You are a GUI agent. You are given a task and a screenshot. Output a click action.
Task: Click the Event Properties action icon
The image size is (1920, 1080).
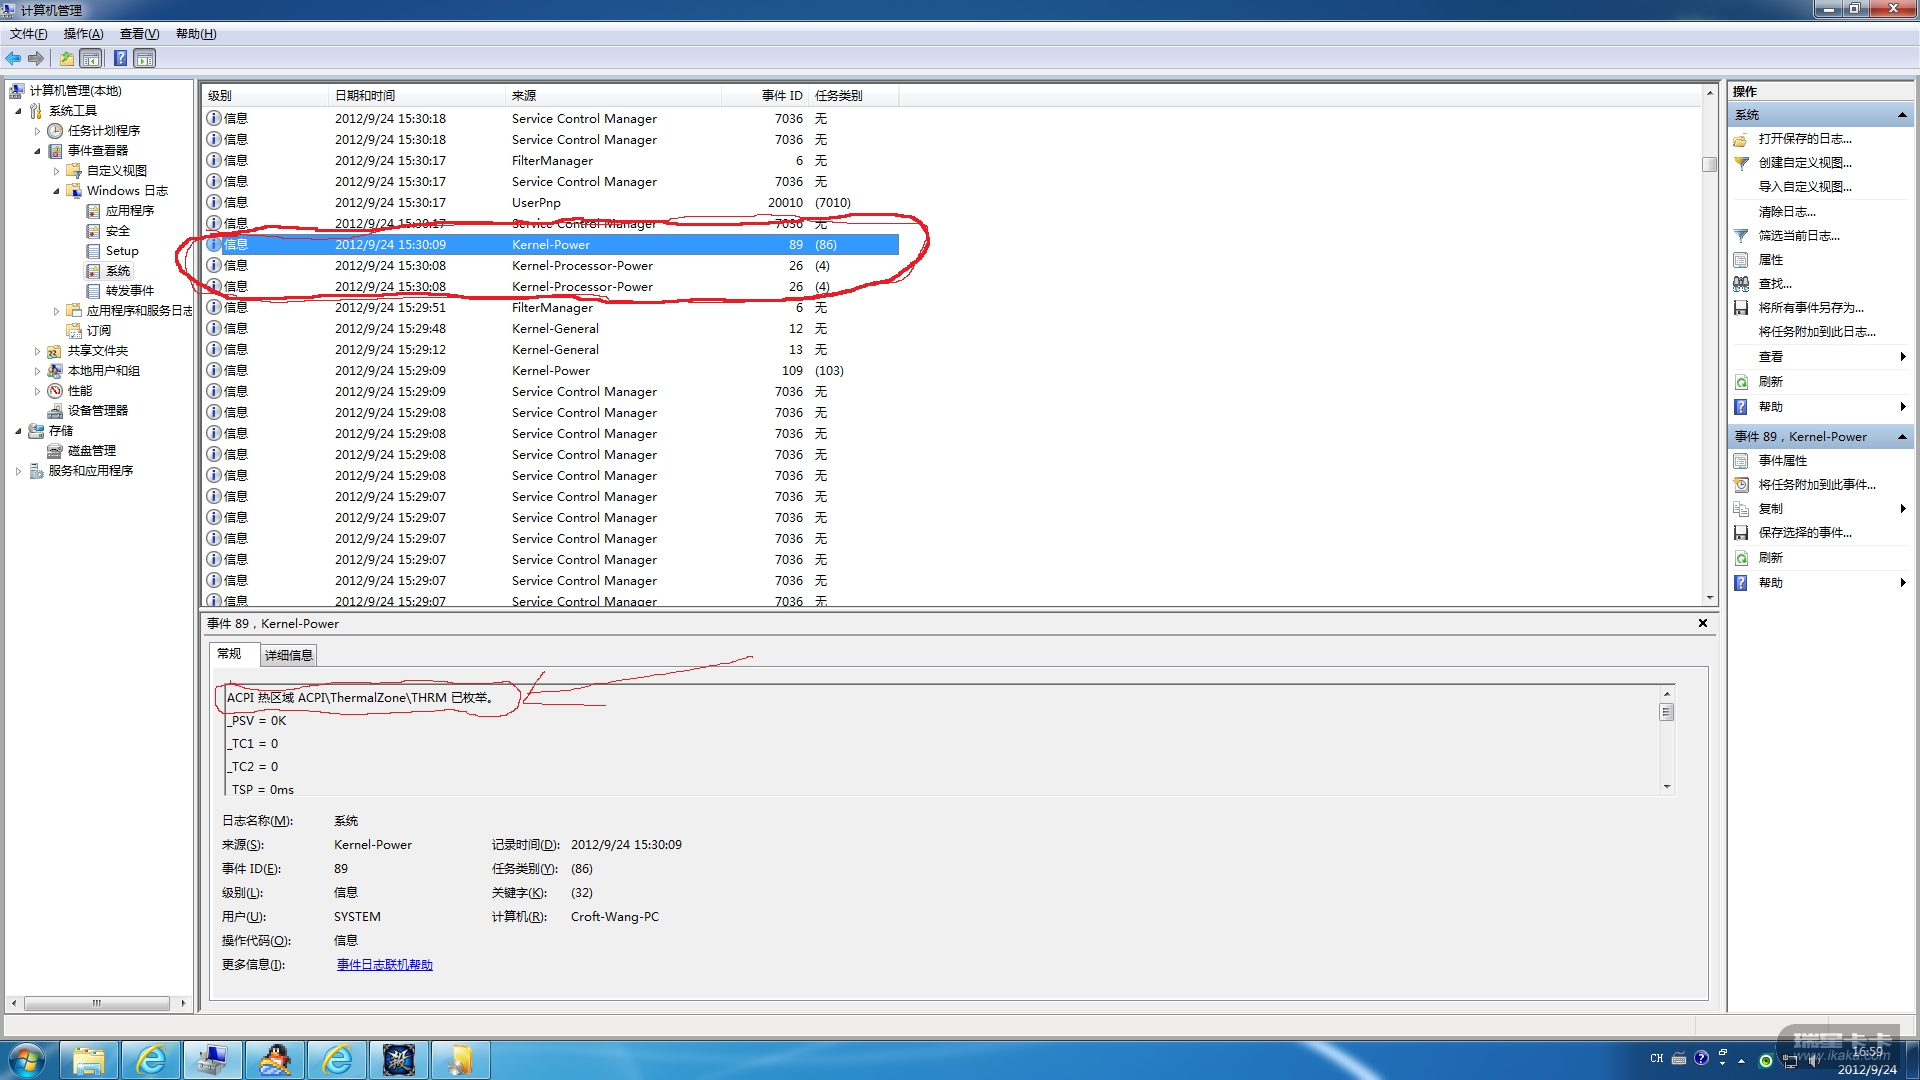point(1741,461)
